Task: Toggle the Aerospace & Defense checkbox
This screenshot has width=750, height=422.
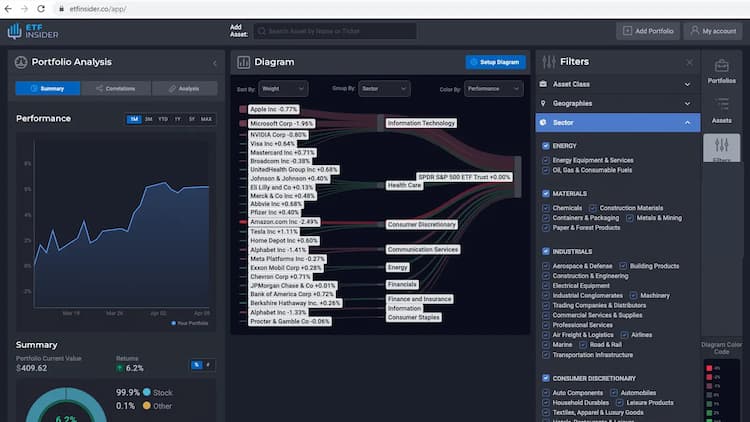Action: [546, 266]
